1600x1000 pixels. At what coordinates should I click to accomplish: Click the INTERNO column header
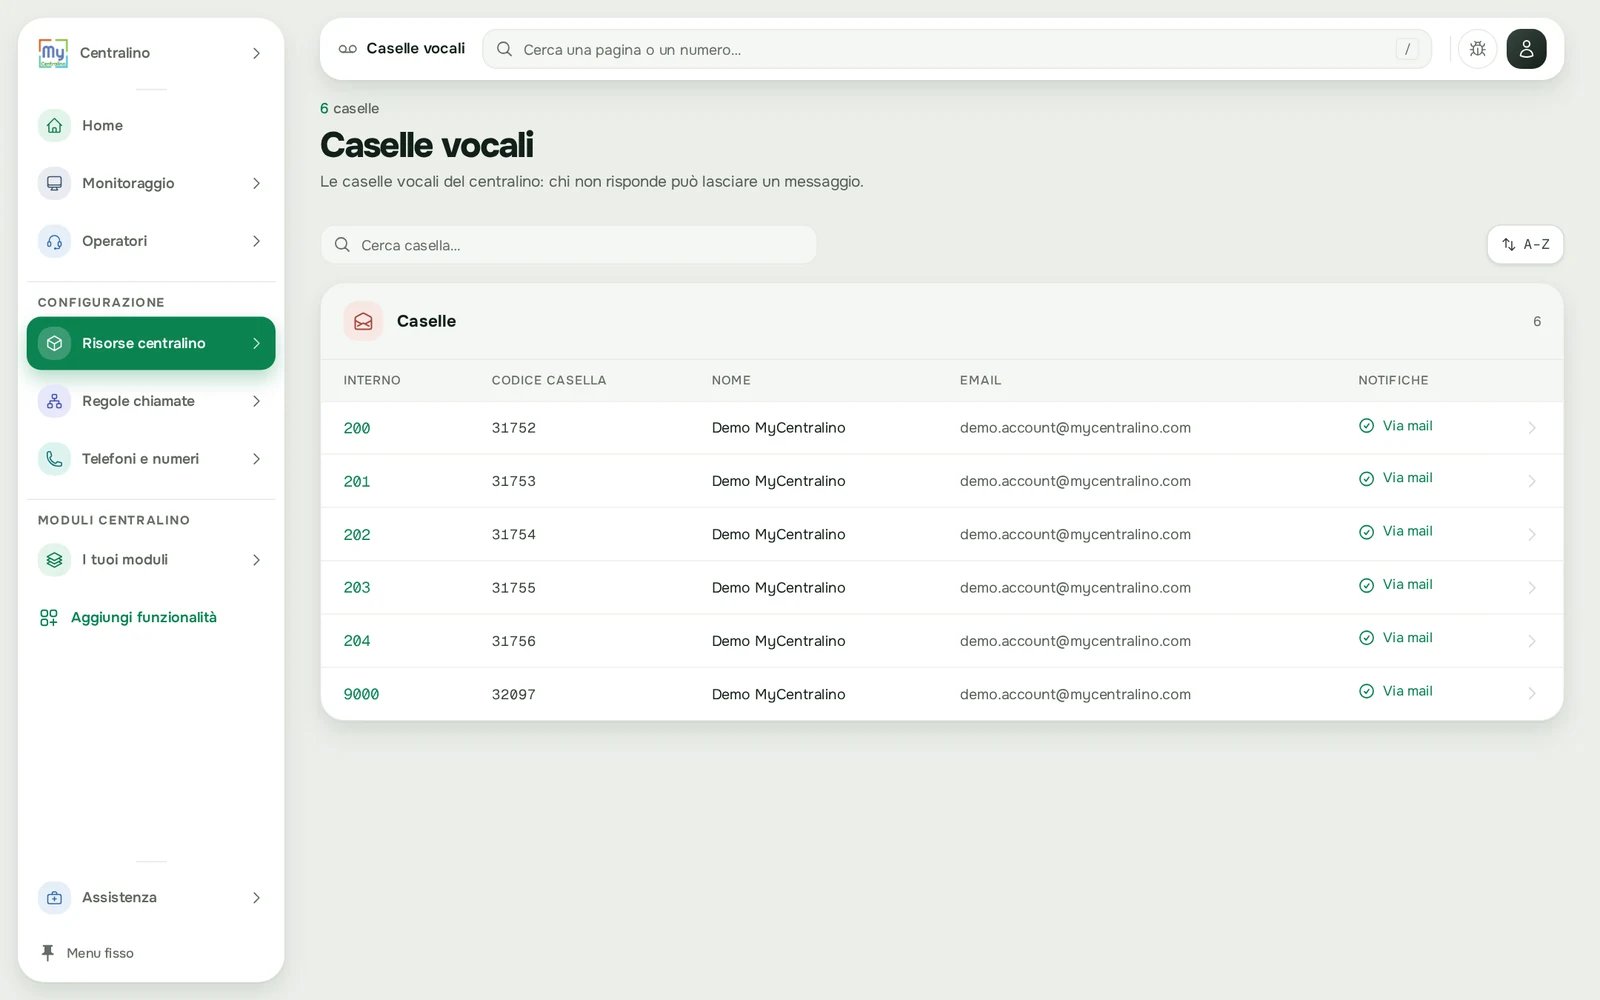coord(372,380)
